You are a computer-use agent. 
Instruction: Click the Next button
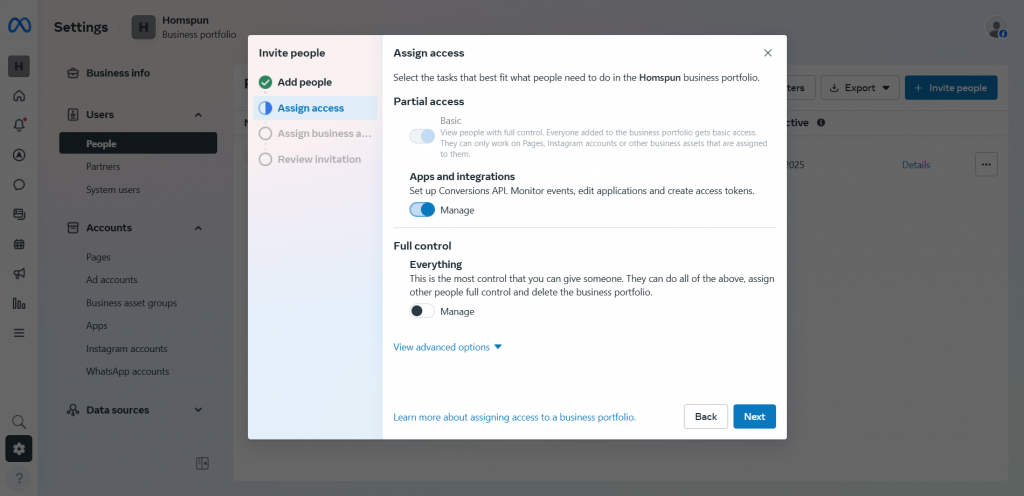[754, 416]
